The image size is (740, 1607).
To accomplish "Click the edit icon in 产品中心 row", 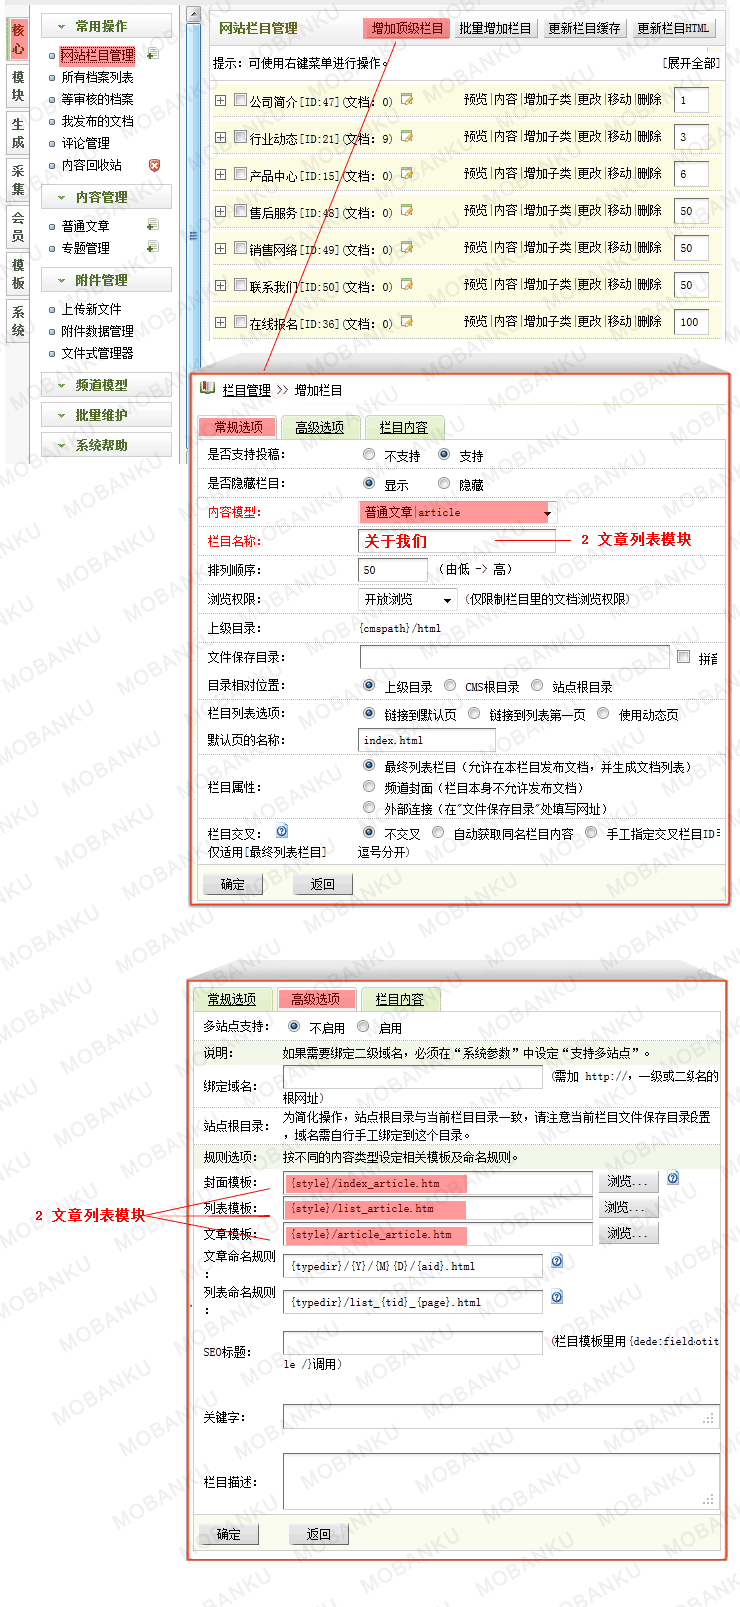I will (407, 173).
